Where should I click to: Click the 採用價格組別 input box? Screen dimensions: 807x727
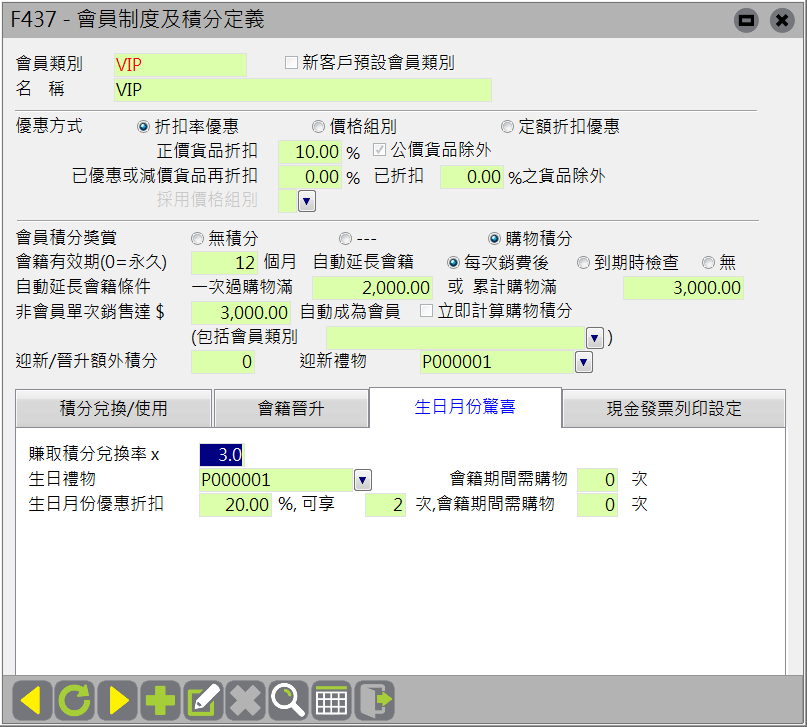(x=287, y=201)
